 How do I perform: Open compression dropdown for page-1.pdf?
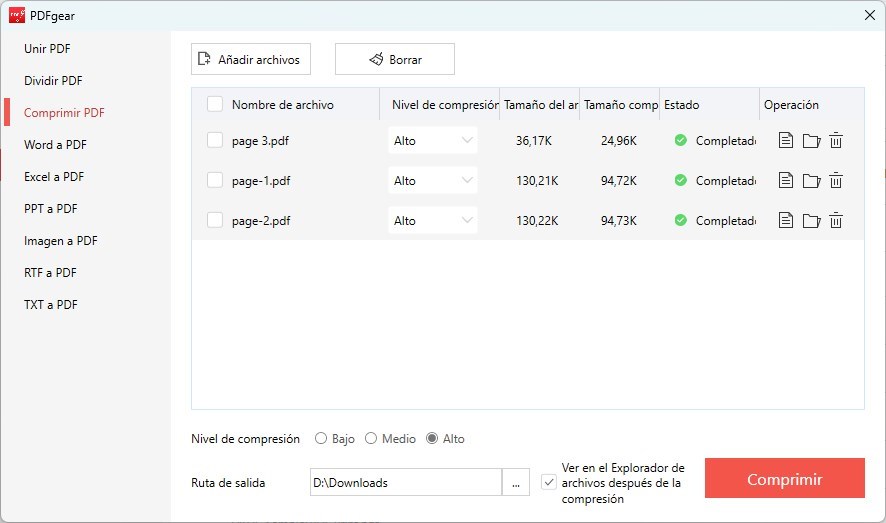pos(433,180)
